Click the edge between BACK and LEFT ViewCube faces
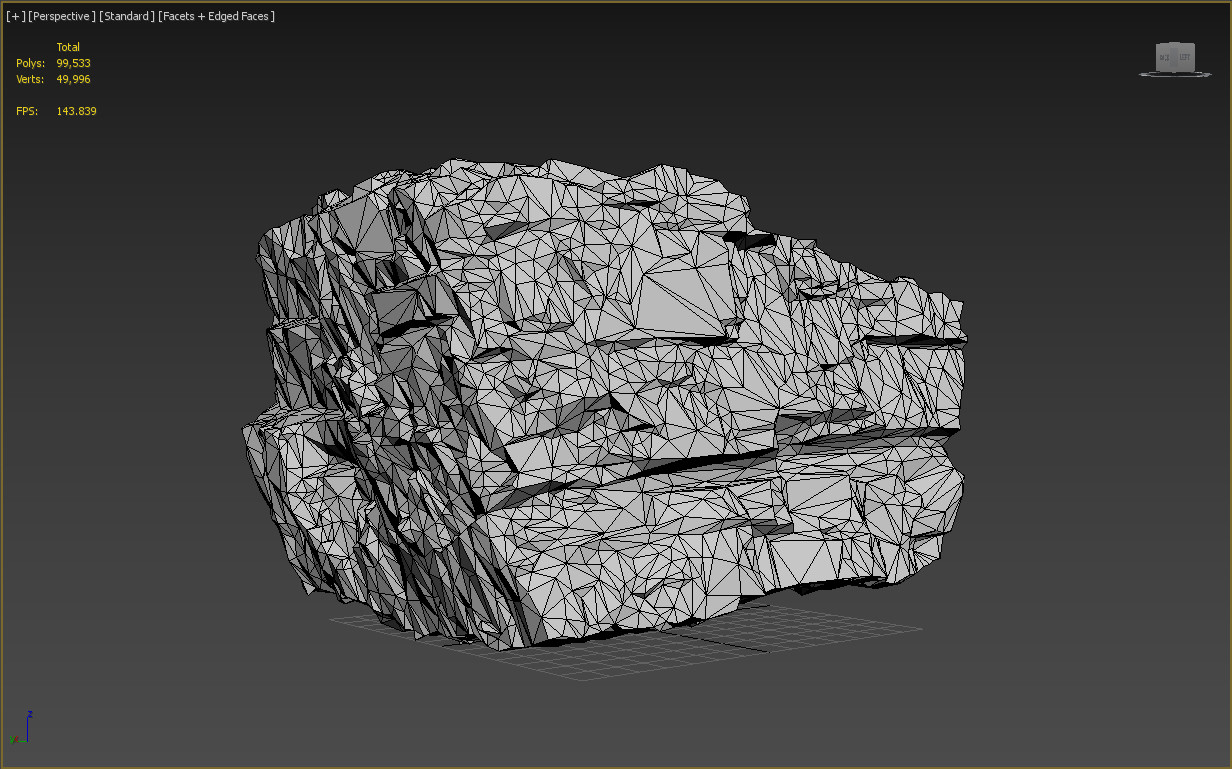Viewport: 1232px width, 769px height. tap(1173, 56)
